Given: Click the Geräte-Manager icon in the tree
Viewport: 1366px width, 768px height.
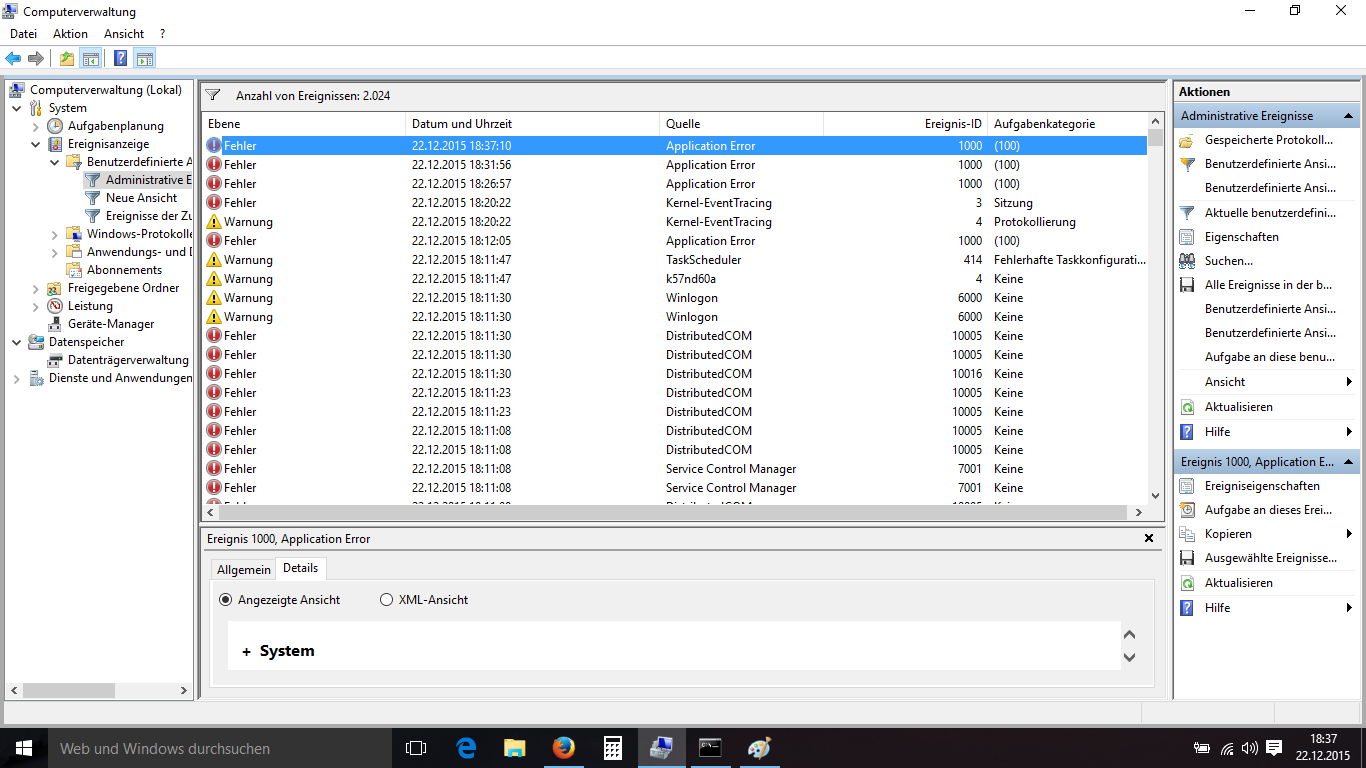Looking at the screenshot, I should point(55,324).
